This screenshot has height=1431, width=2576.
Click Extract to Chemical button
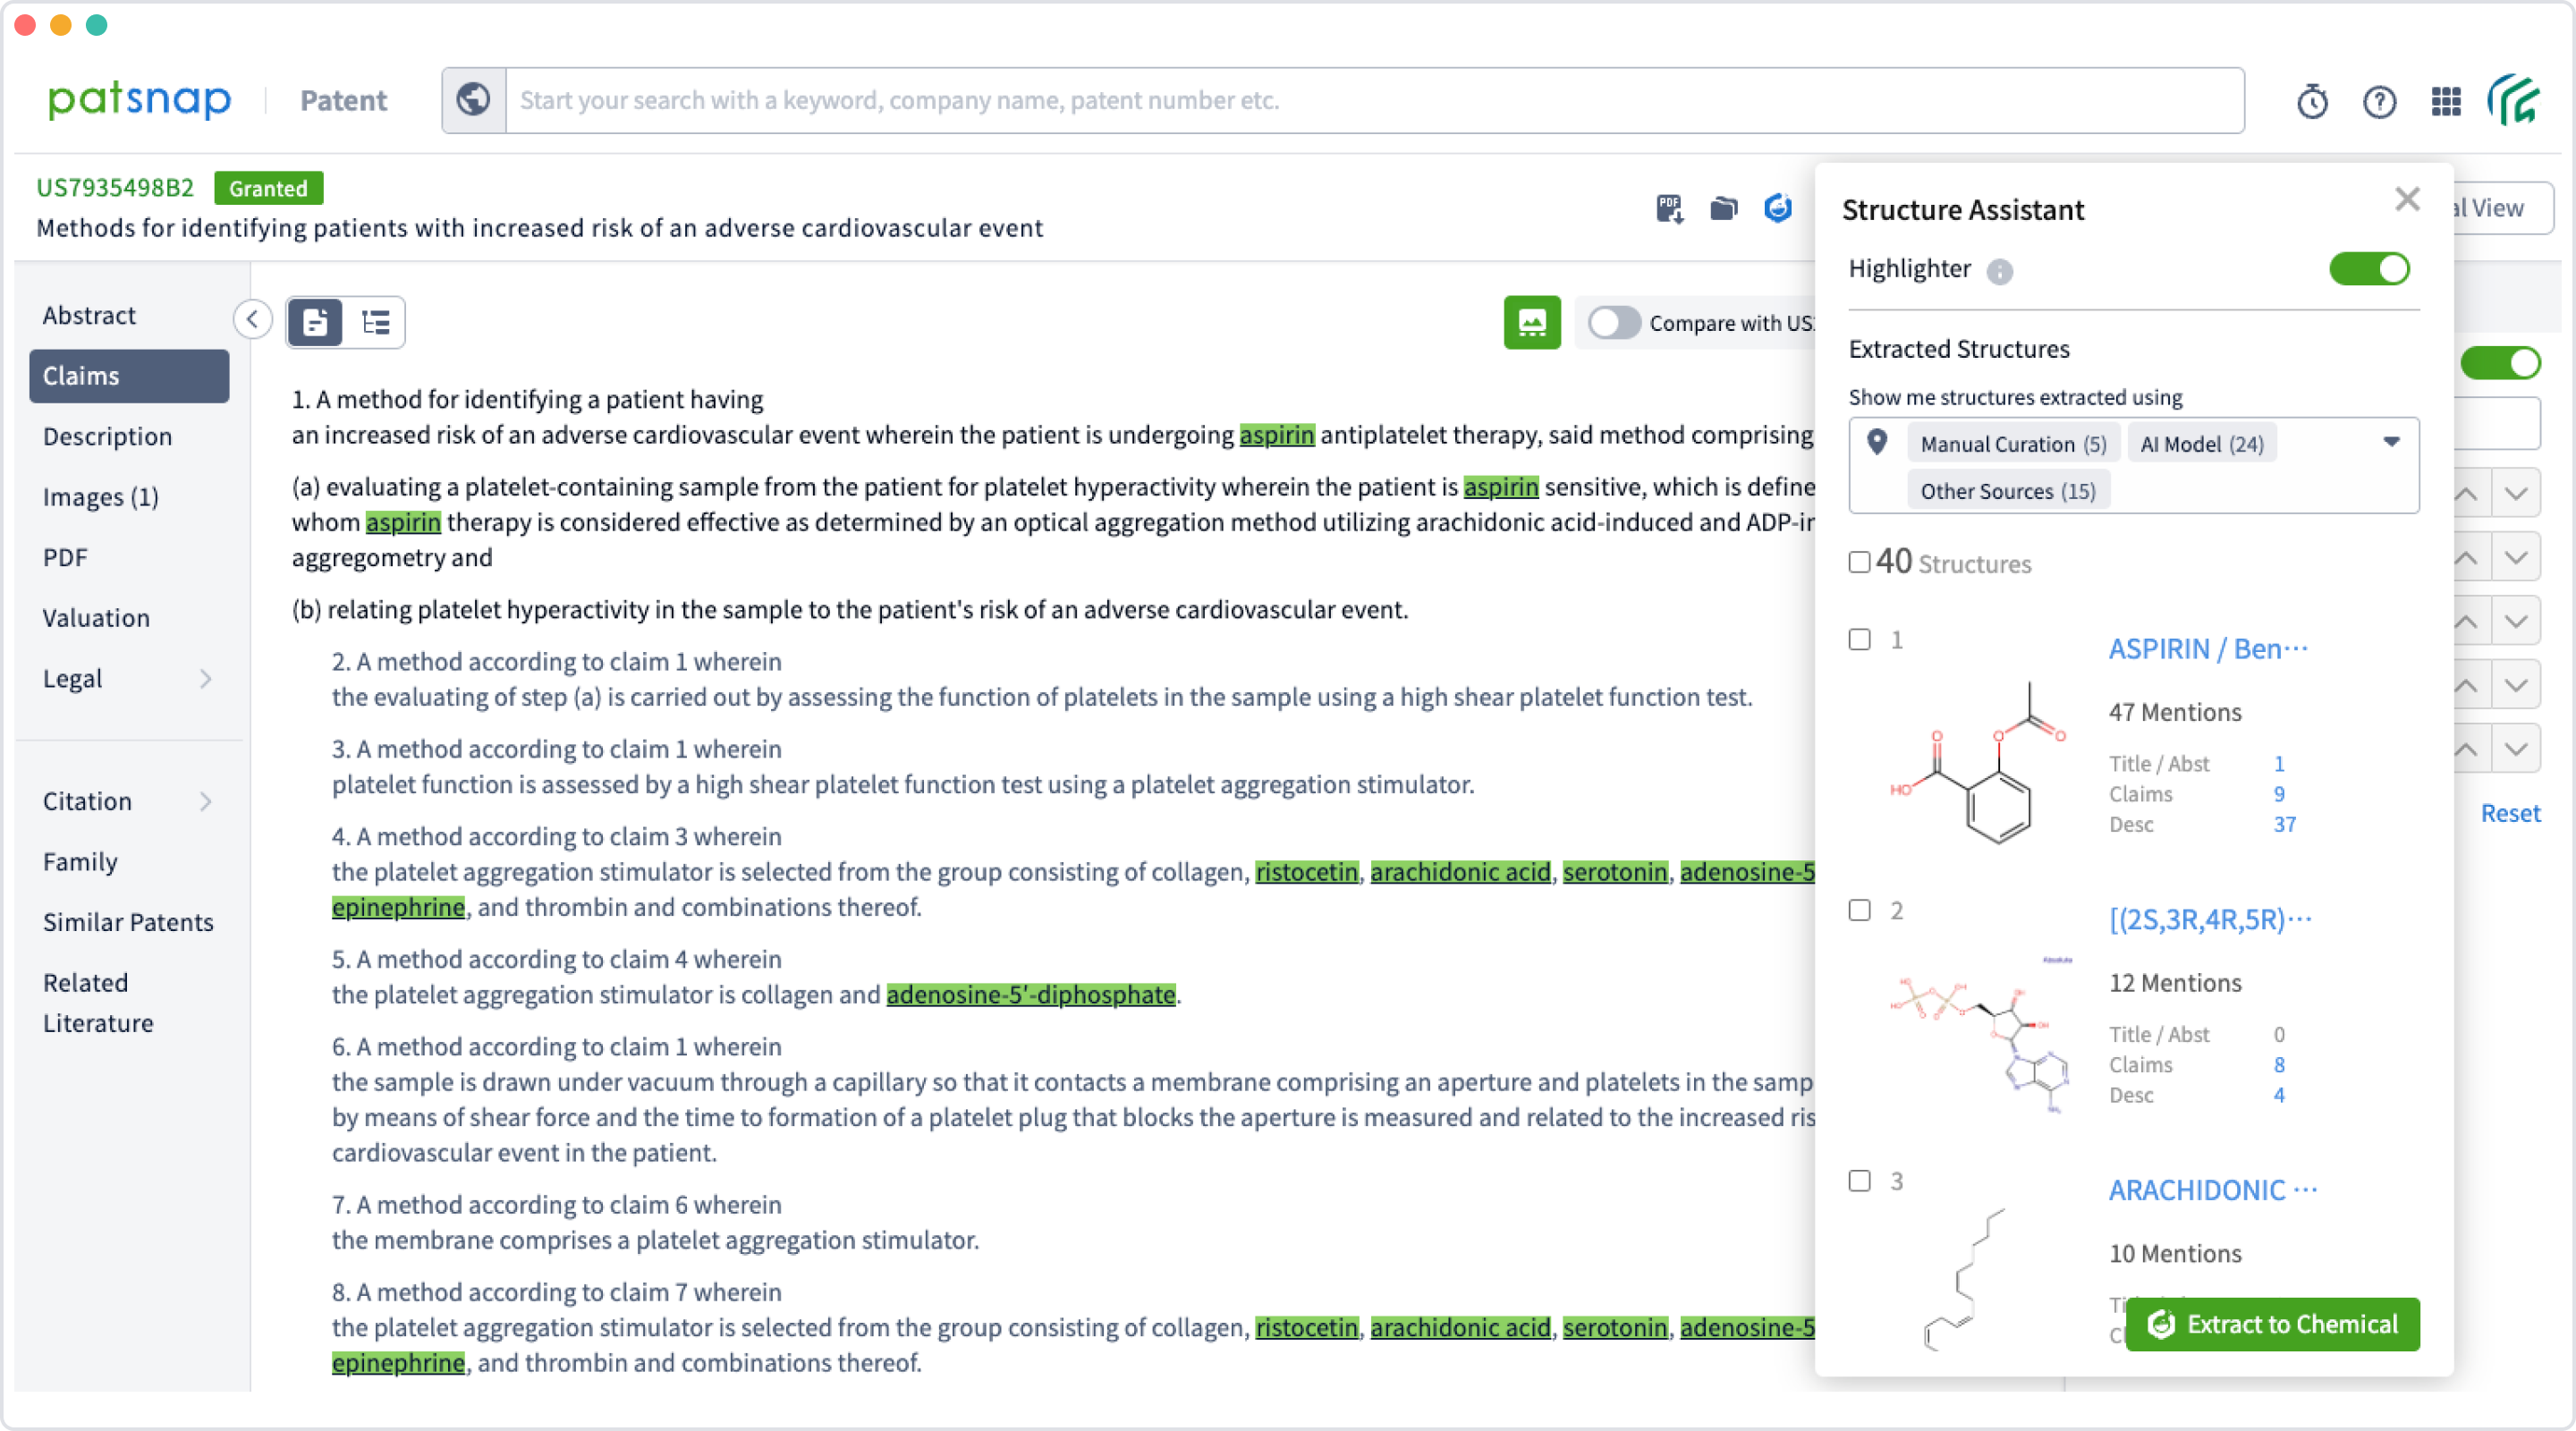pos(2272,1324)
